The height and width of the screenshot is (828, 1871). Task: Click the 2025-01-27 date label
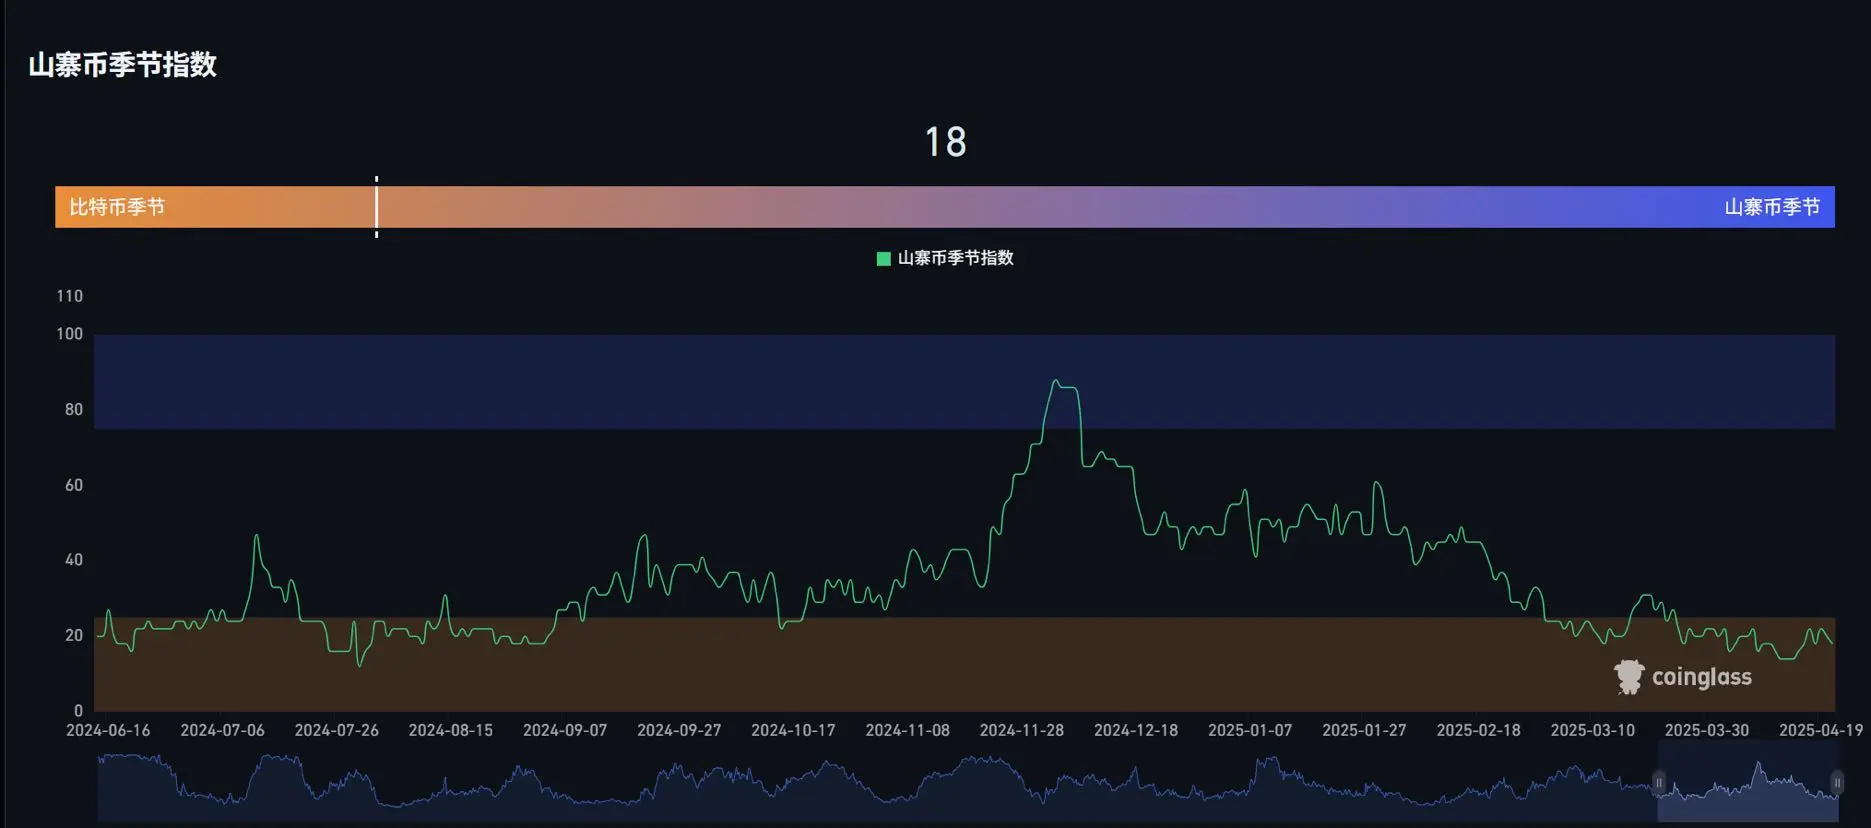click(x=1364, y=730)
